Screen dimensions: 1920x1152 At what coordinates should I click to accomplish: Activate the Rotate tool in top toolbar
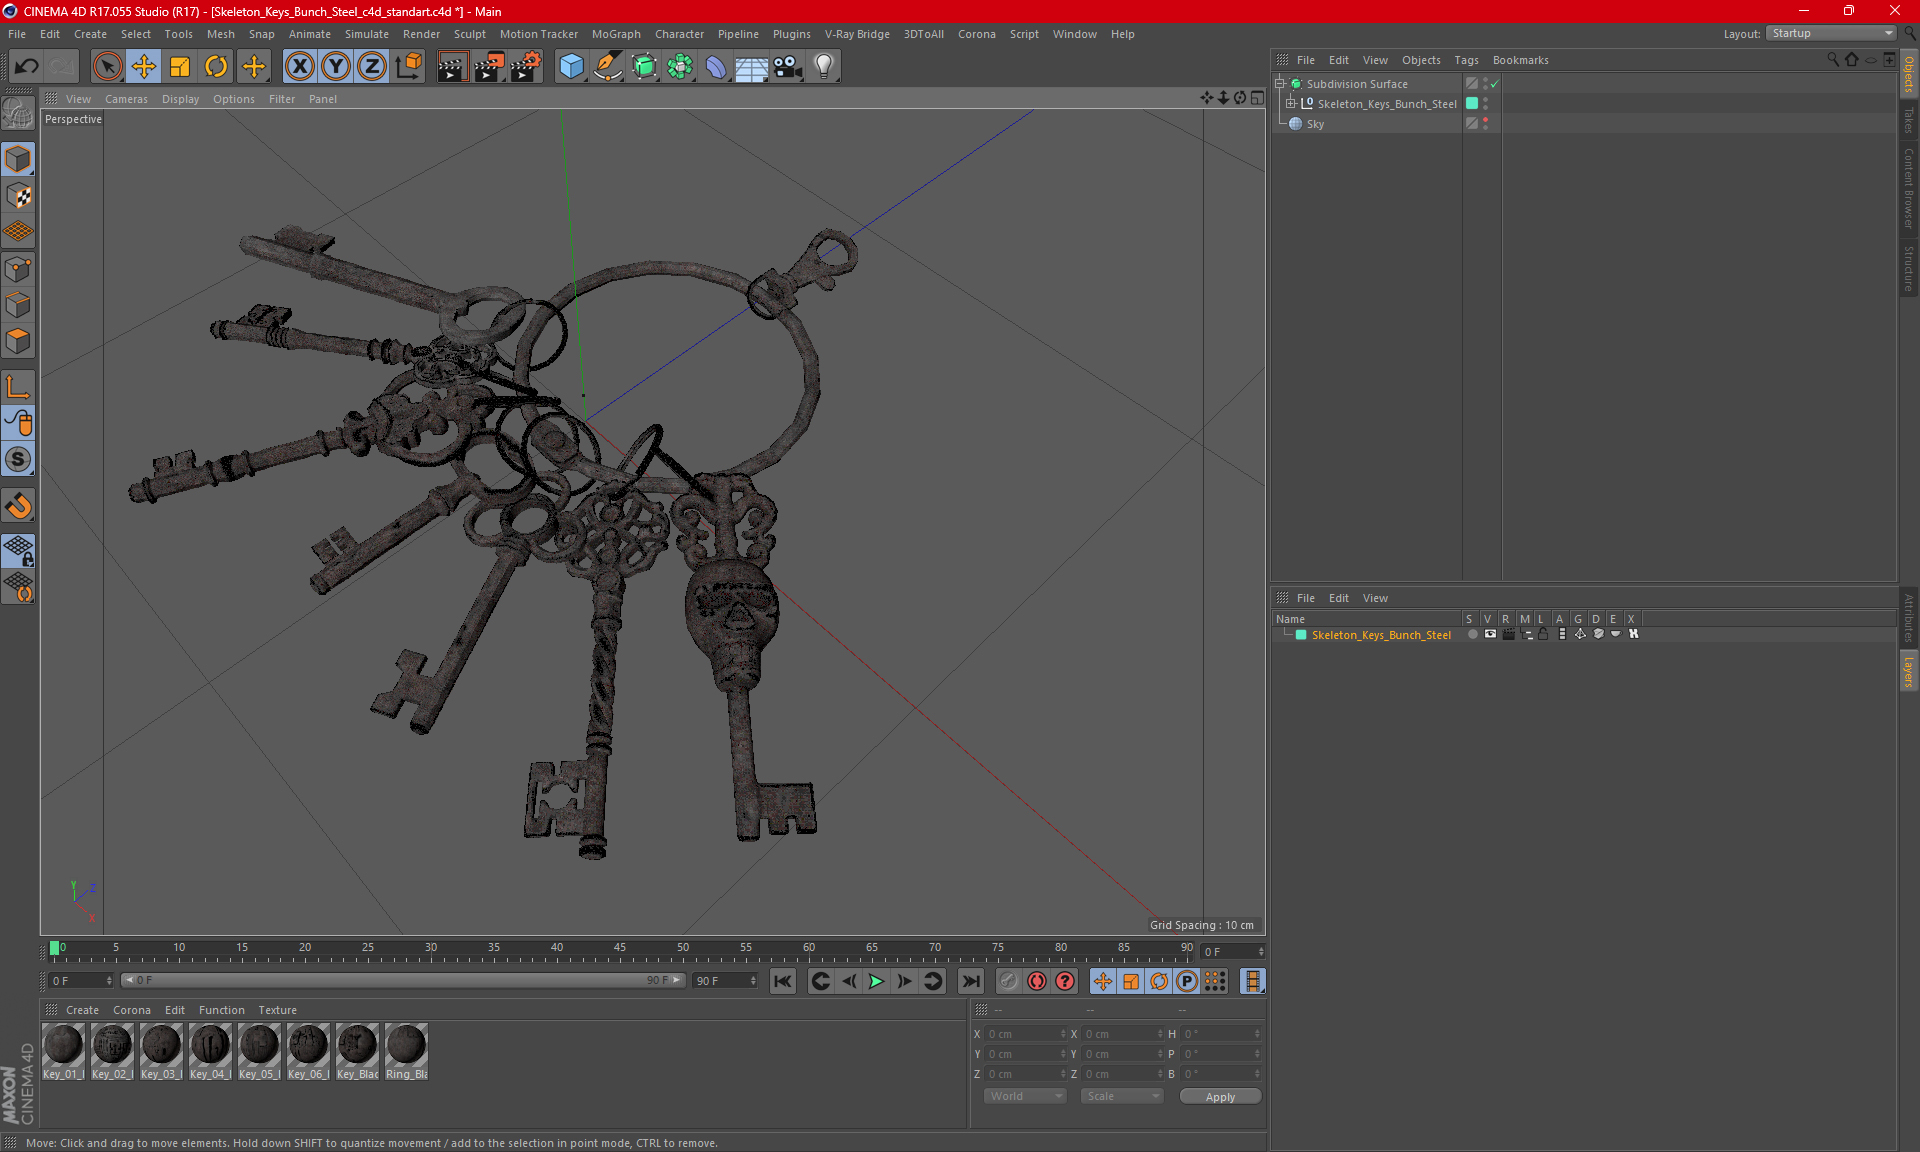(x=216, y=67)
